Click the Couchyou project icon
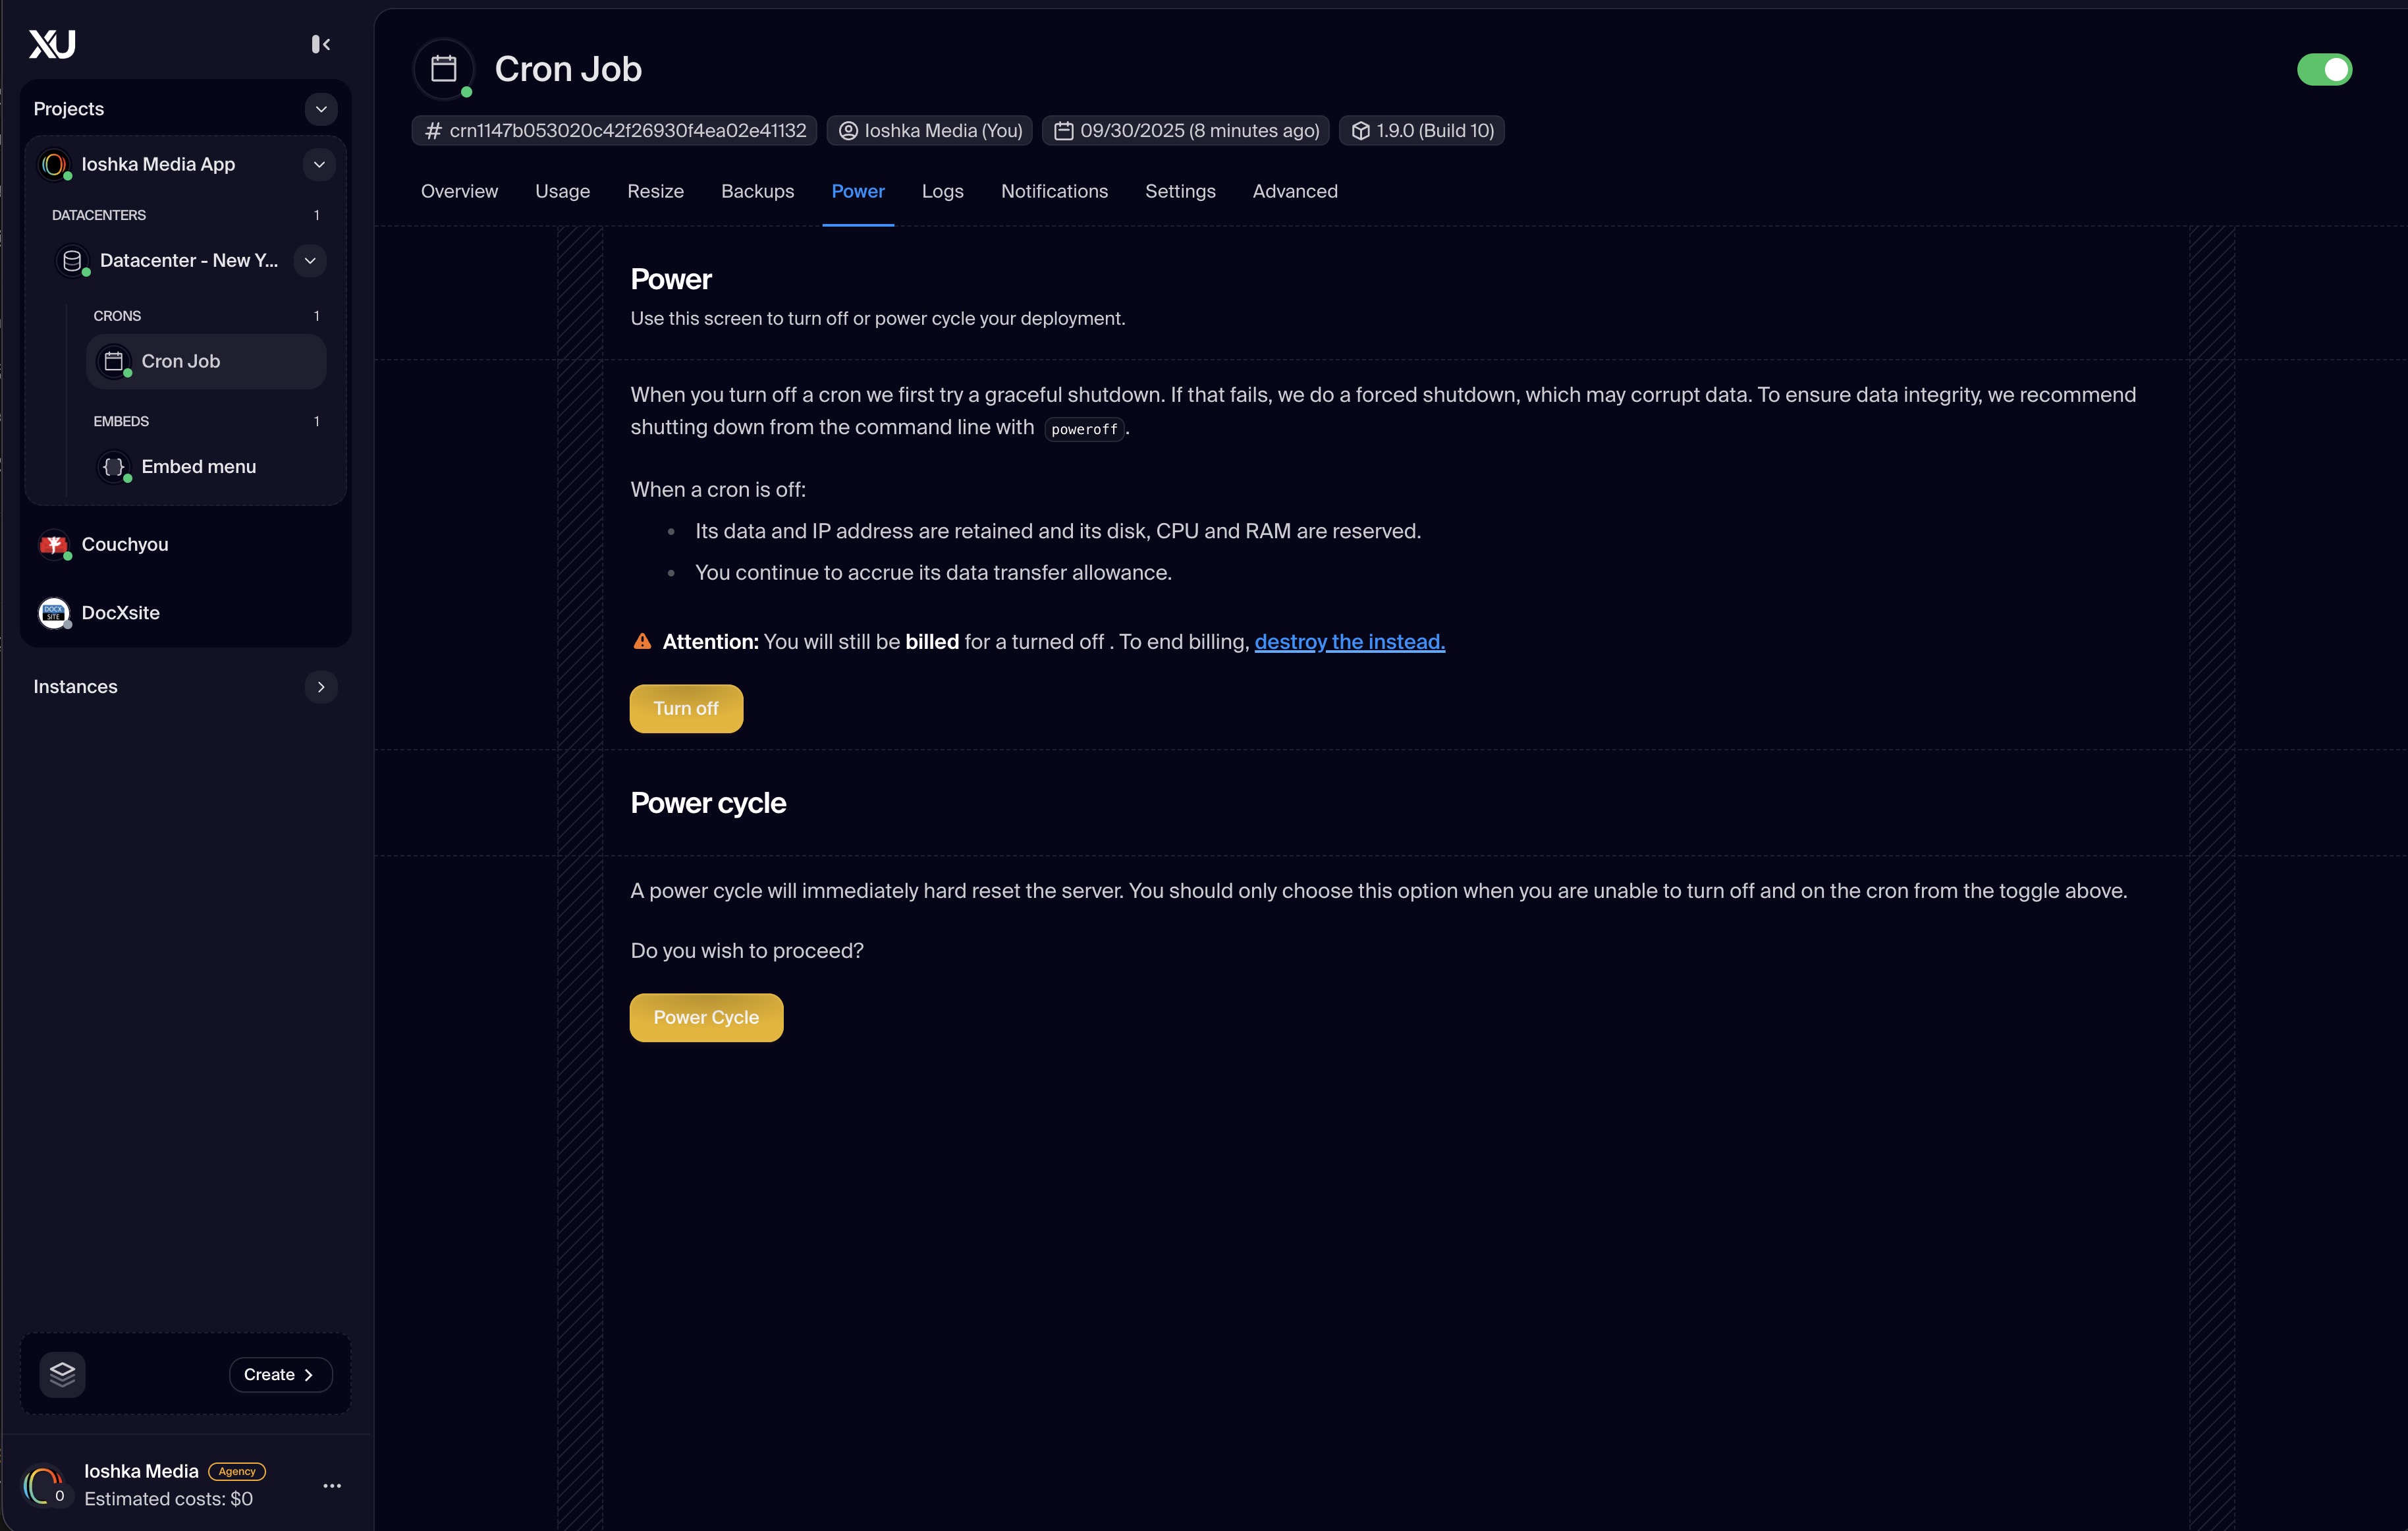Screen dimensions: 2408x1531 tap(53, 545)
